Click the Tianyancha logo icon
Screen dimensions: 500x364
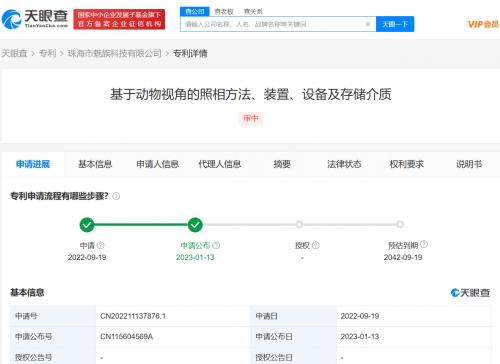[12, 19]
